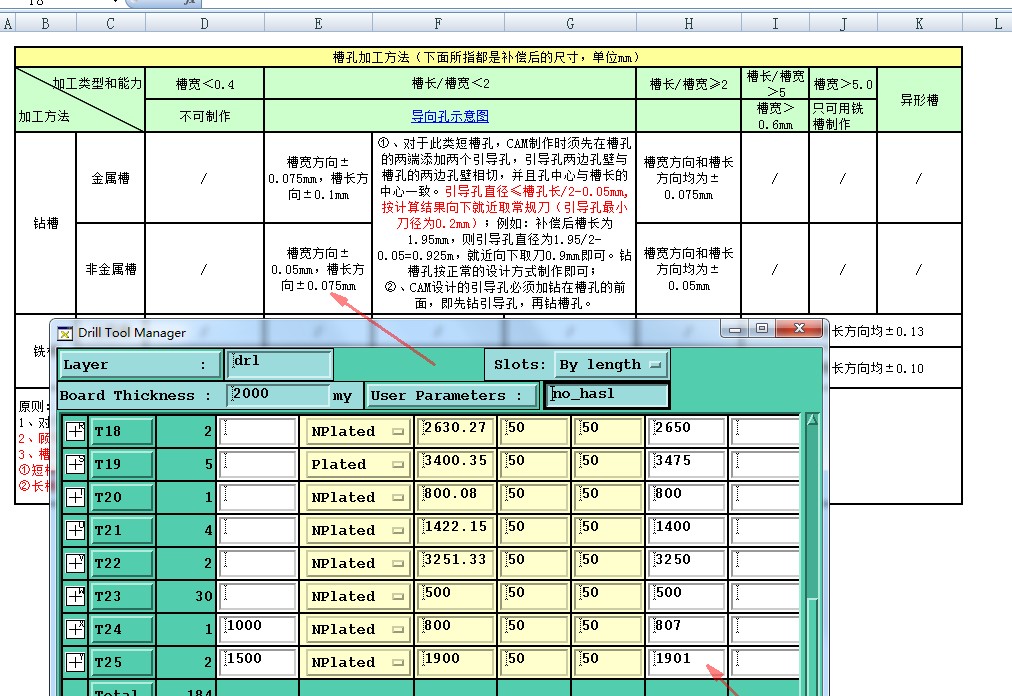Click the plus icon for tool T18
This screenshot has height=696, width=1012.
(76, 431)
